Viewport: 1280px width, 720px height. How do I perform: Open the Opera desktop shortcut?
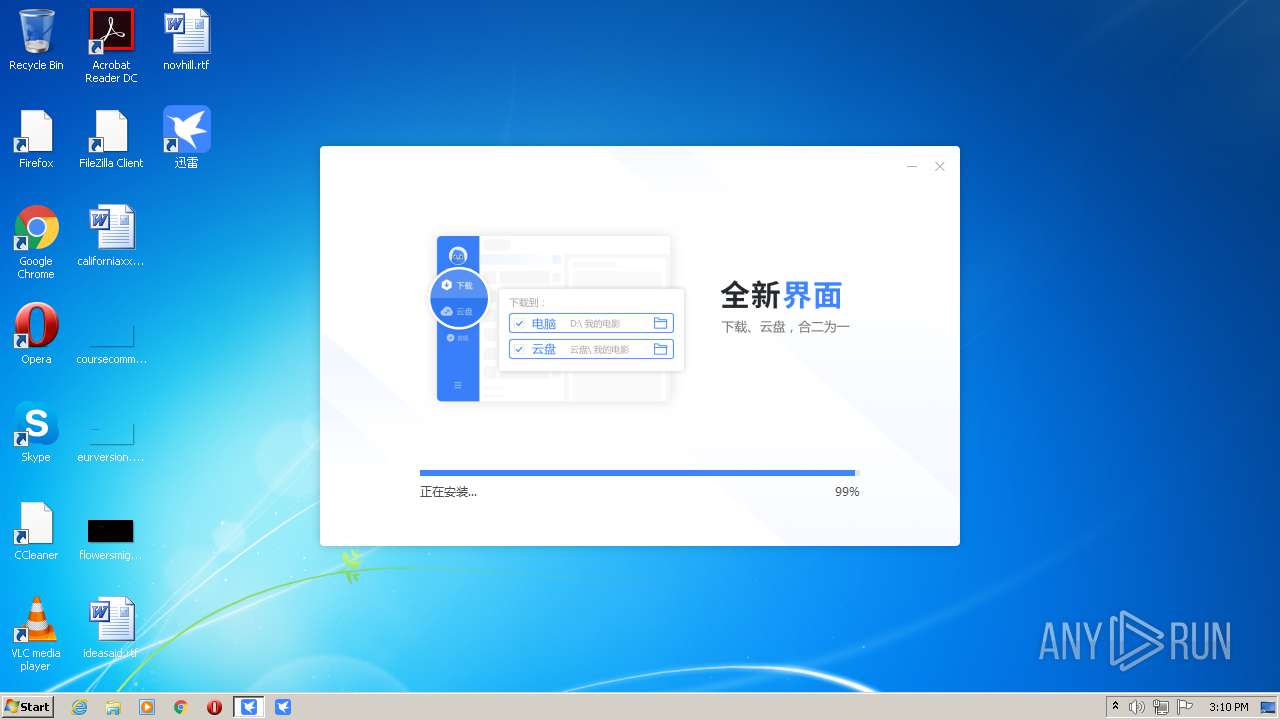pos(36,334)
